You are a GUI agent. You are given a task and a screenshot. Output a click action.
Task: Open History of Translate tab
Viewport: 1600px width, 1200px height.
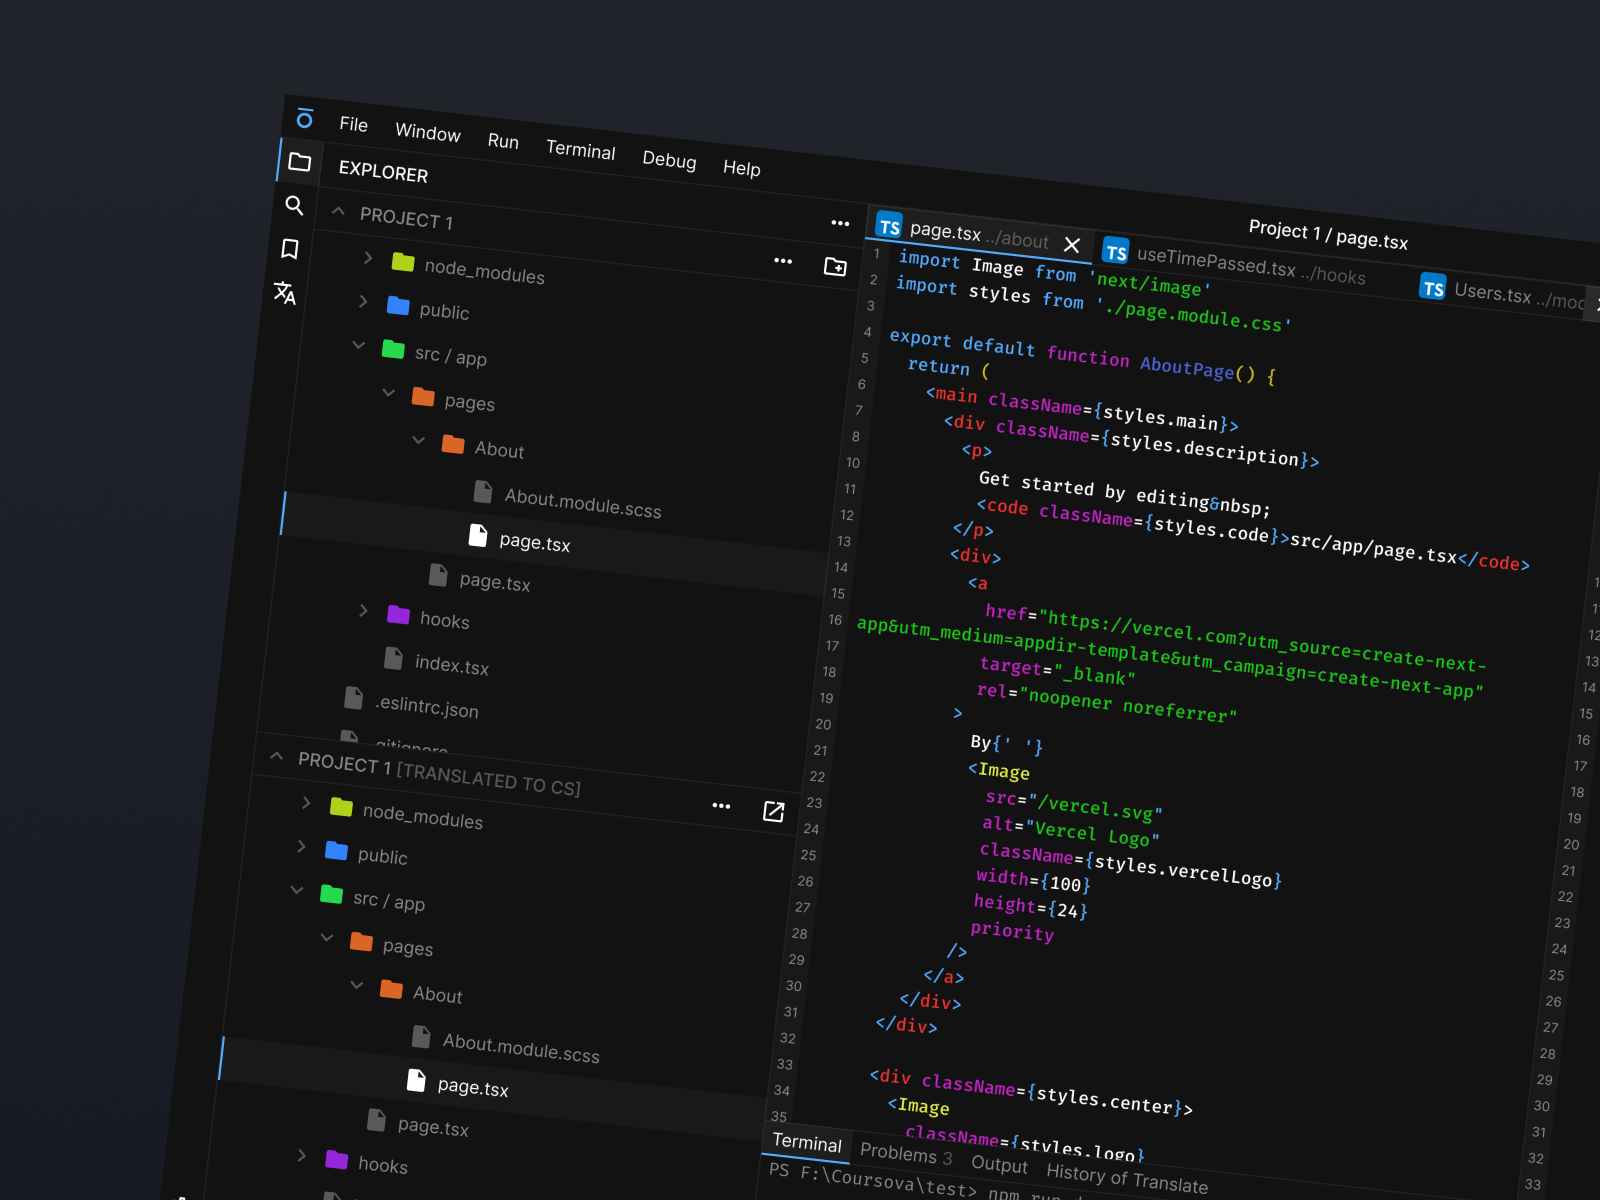click(x=1127, y=1178)
